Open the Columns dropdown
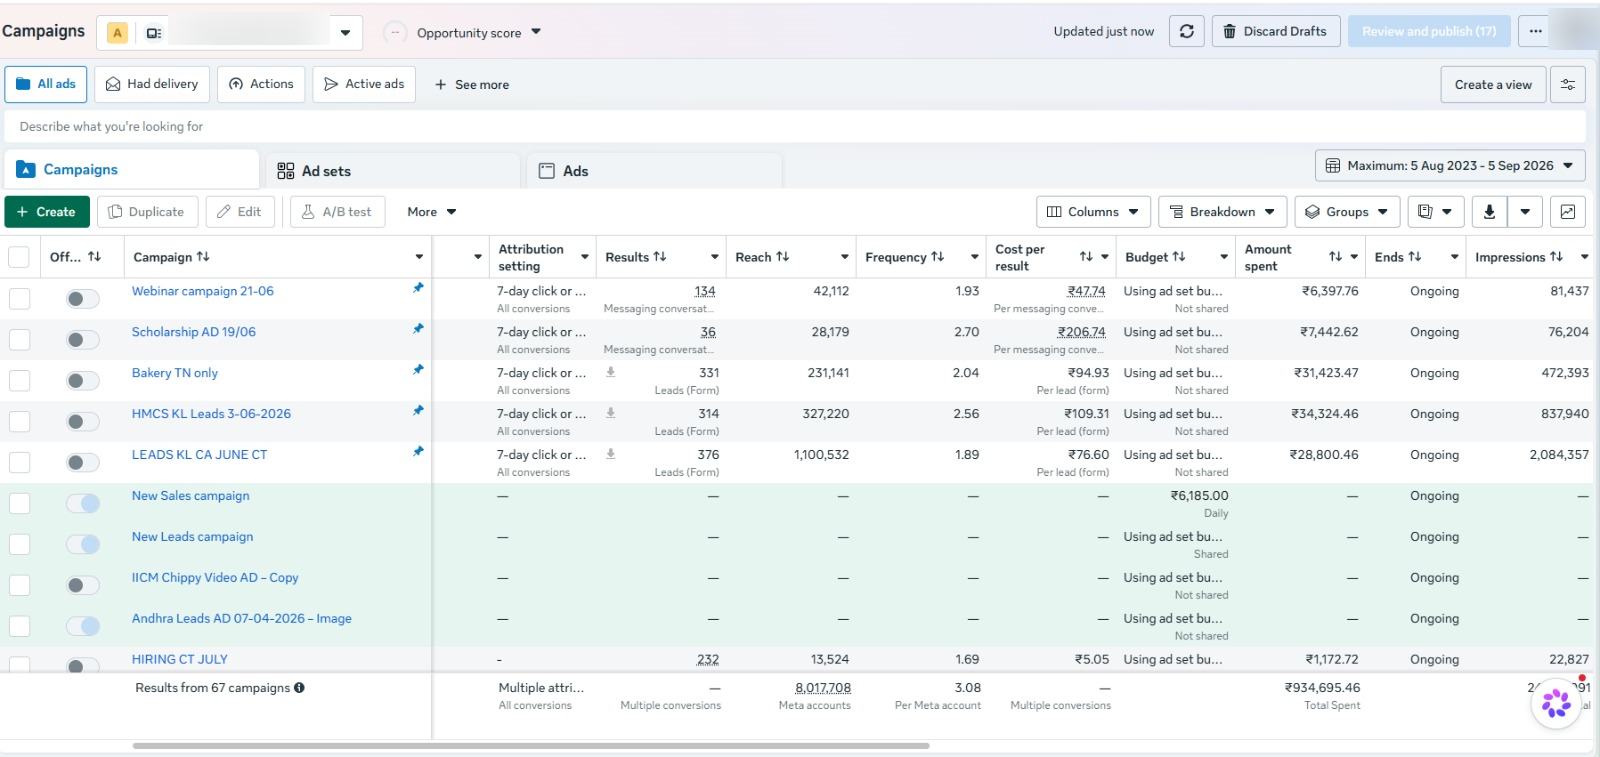Viewport: 1600px width, 757px height. click(1093, 212)
